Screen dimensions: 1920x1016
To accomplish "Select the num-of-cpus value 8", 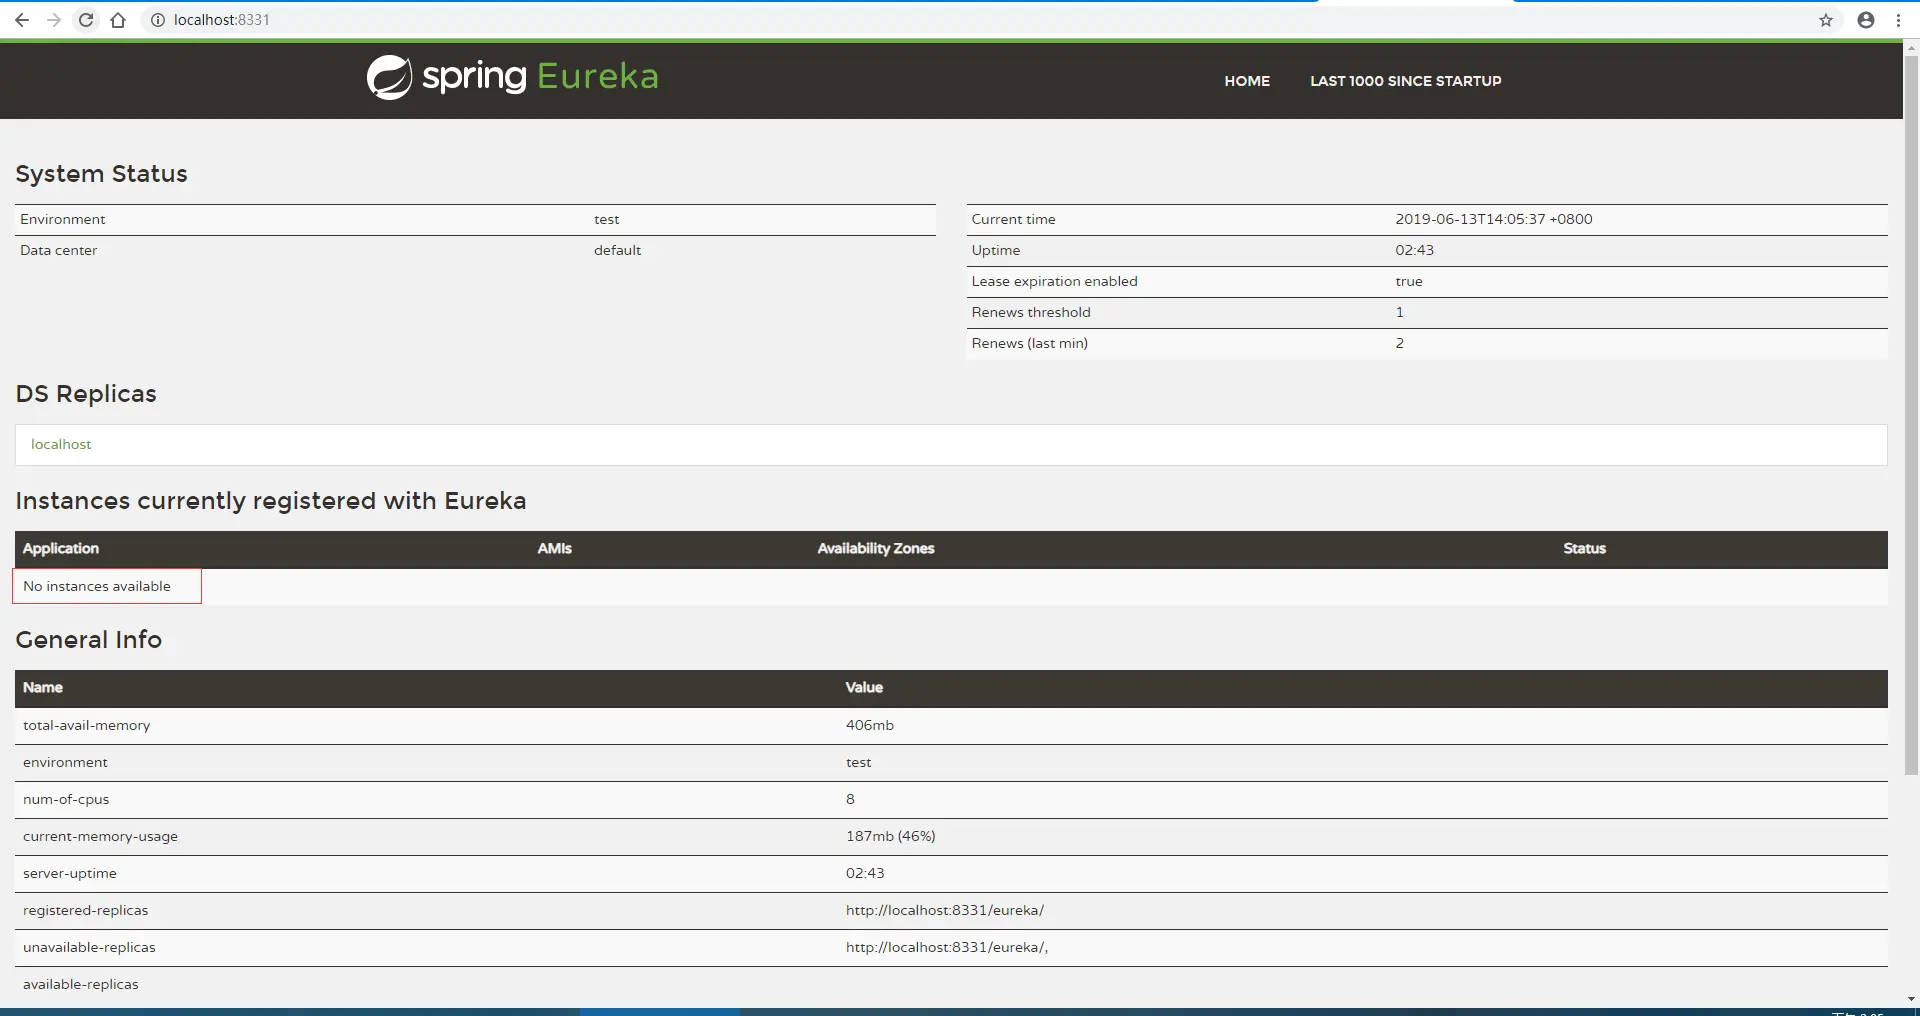I will (850, 800).
